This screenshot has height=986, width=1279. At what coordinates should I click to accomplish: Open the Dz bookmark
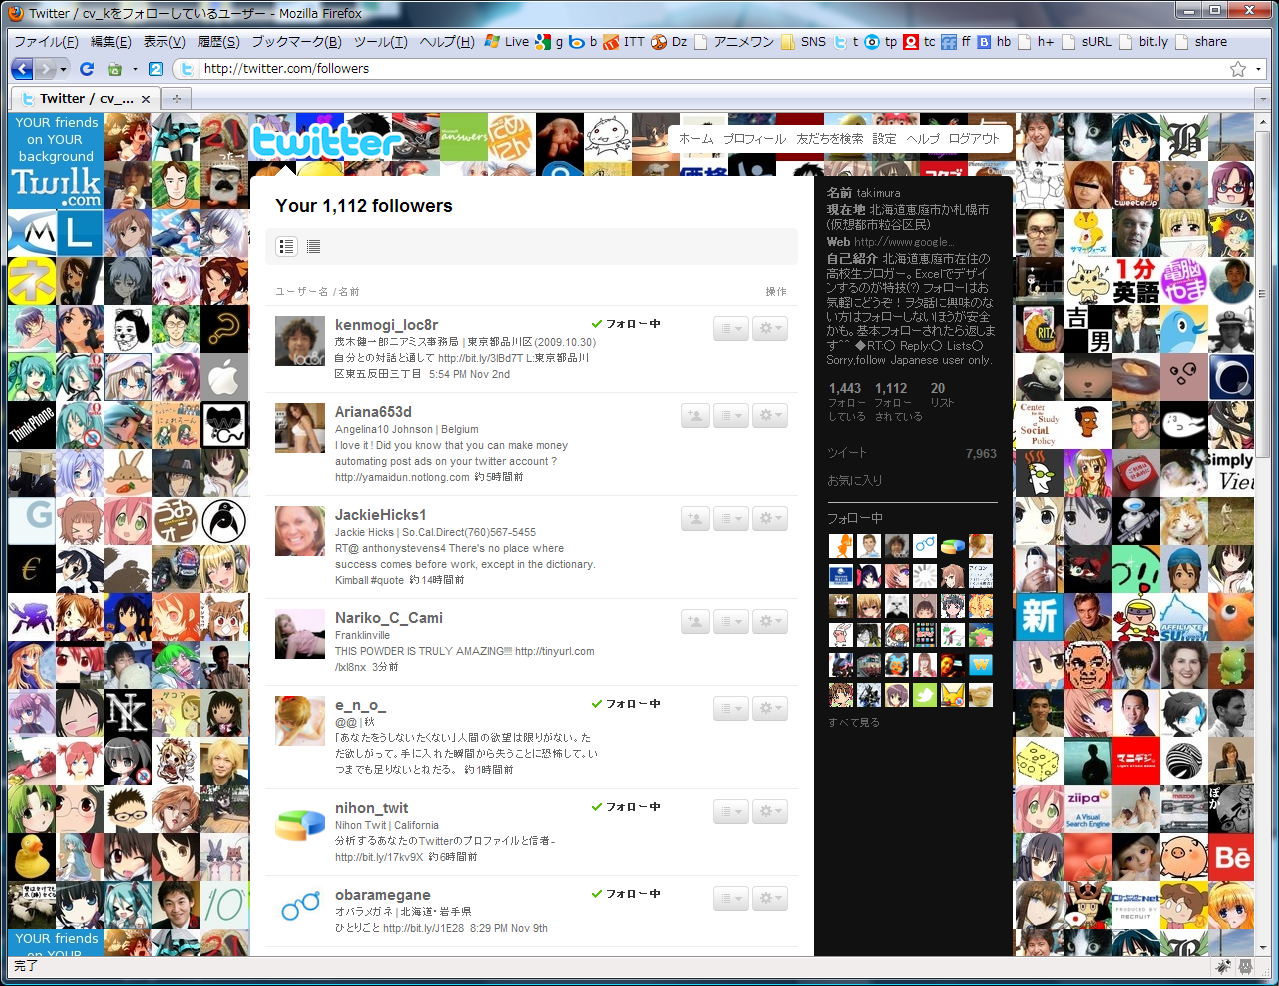669,42
